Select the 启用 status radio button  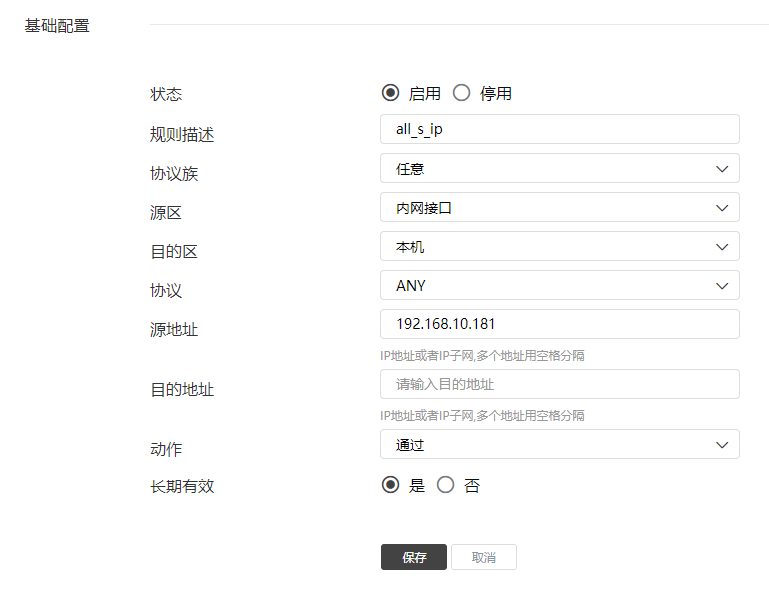(x=390, y=93)
